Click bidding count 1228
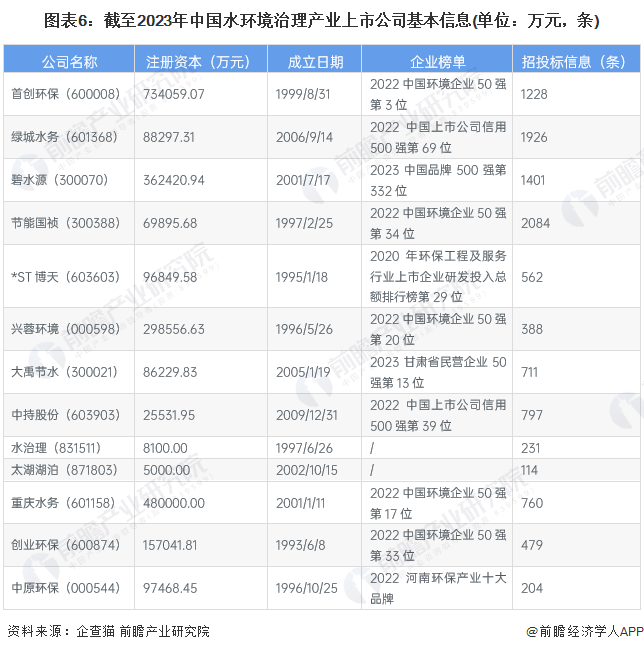The image size is (644, 652). [534, 94]
